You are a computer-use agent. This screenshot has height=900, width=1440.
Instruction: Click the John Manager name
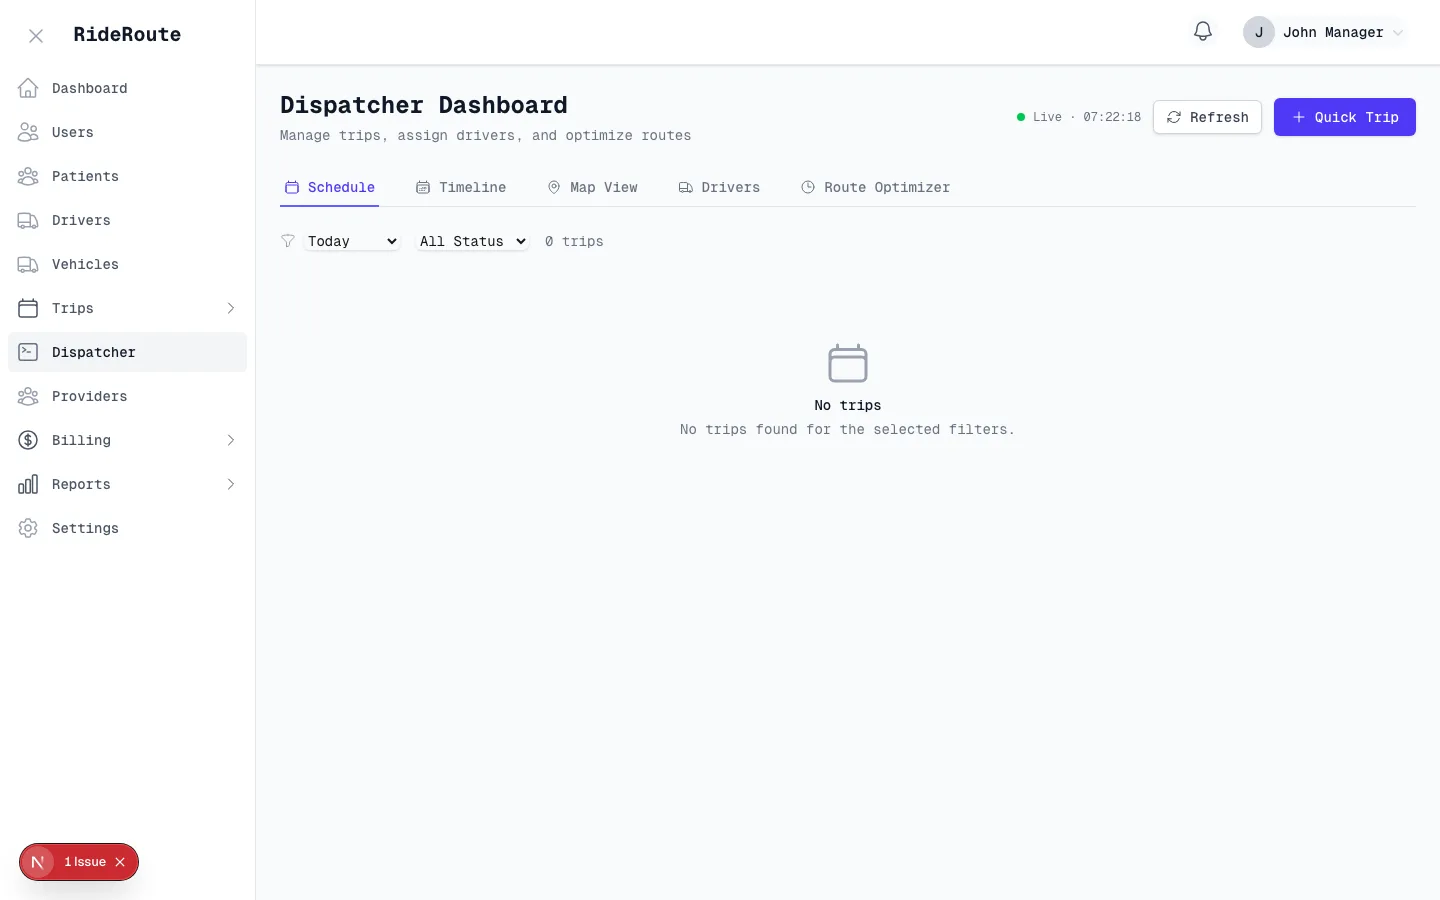point(1333,32)
